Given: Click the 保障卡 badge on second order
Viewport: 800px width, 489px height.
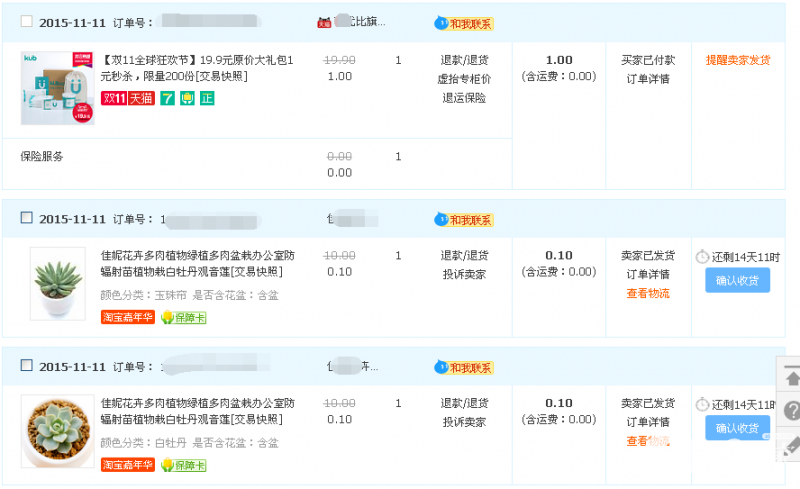Looking at the screenshot, I should click(183, 317).
